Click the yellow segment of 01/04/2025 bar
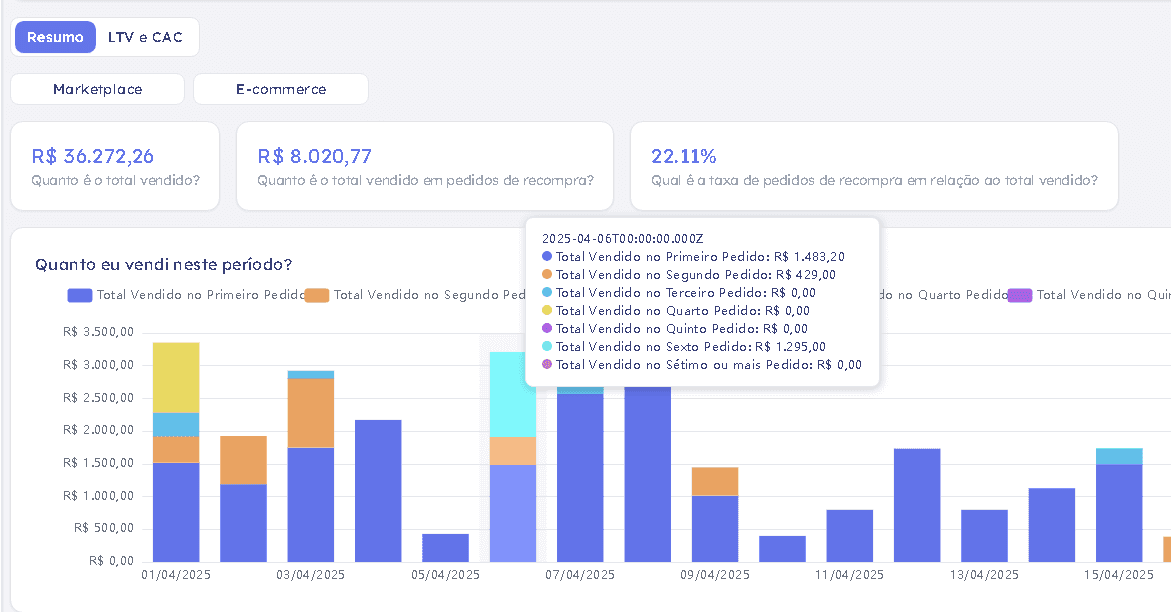The width and height of the screenshot is (1171, 612). click(176, 377)
